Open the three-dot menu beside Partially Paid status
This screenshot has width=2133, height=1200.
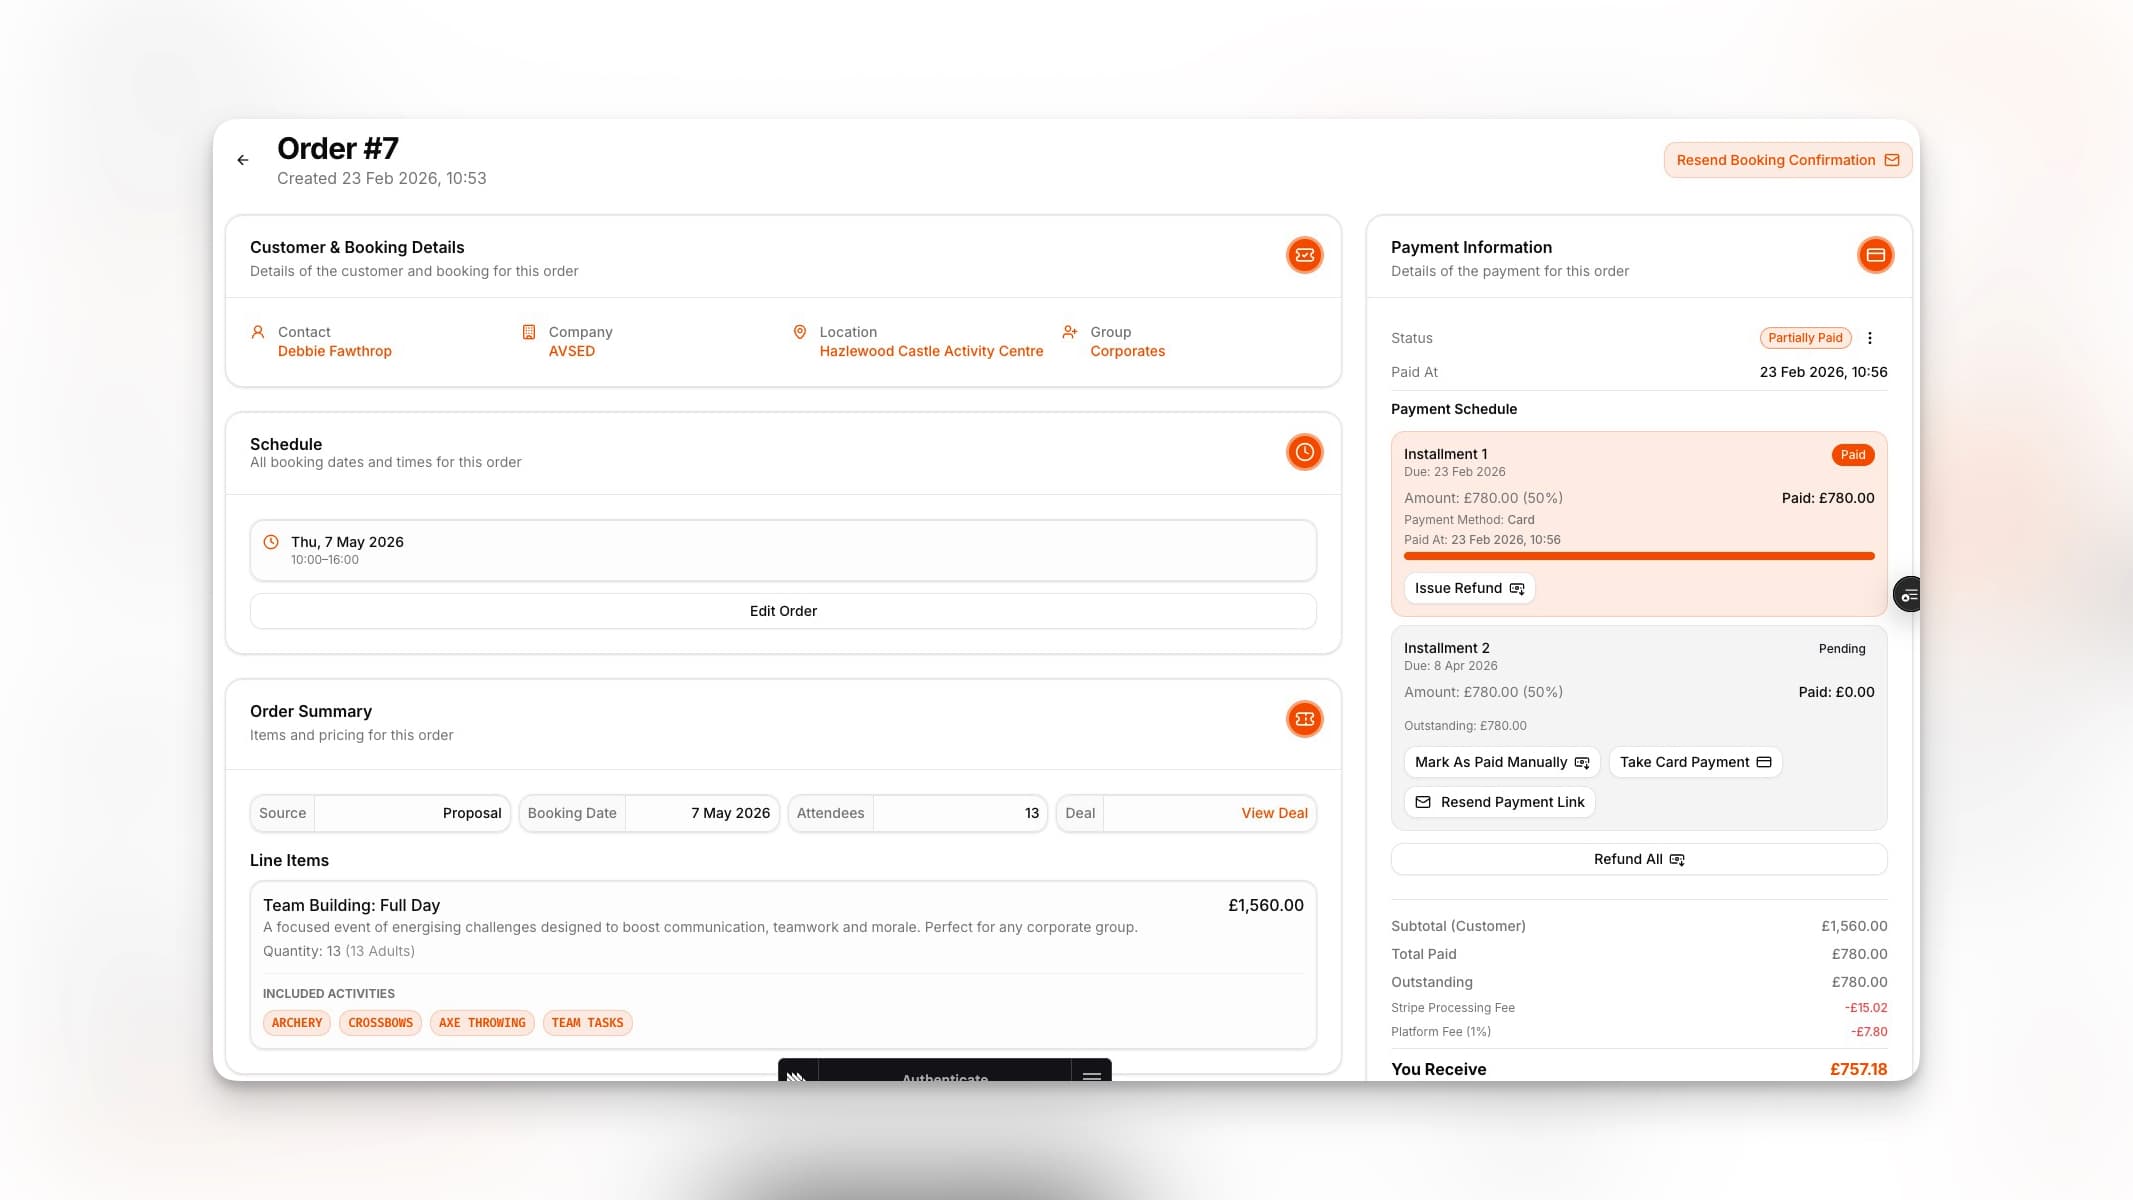pyautogui.click(x=1870, y=338)
